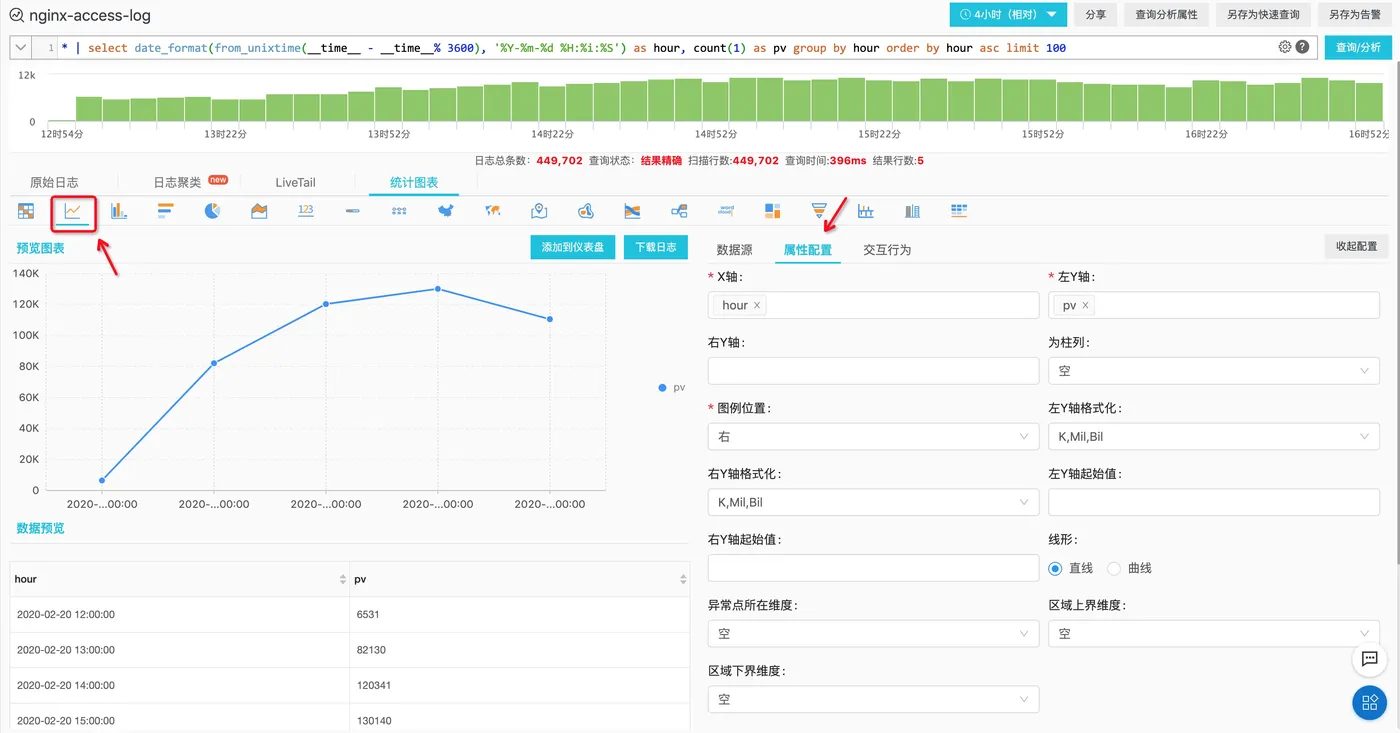The image size is (1400, 733).
Task: Switch to the 属性配置 tab
Action: [807, 250]
